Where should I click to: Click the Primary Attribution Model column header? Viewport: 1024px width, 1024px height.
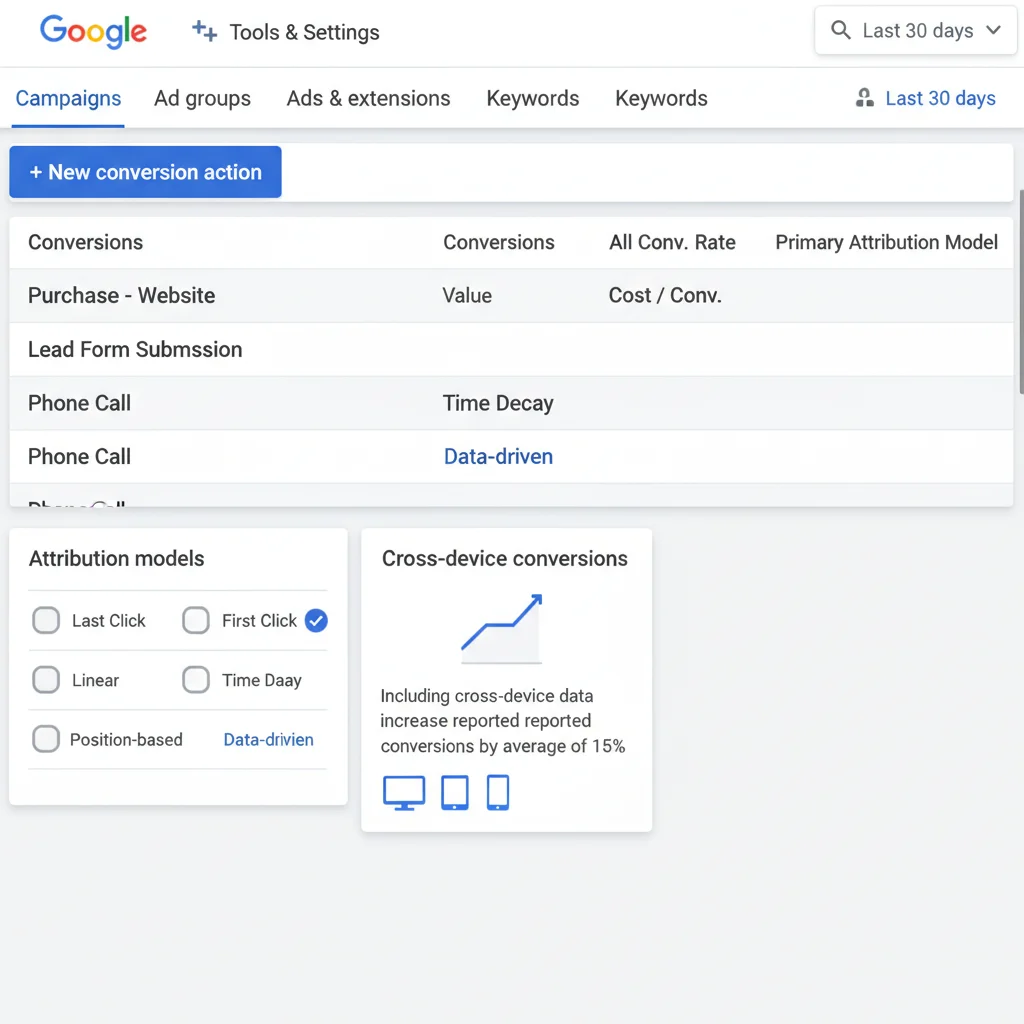click(x=886, y=242)
